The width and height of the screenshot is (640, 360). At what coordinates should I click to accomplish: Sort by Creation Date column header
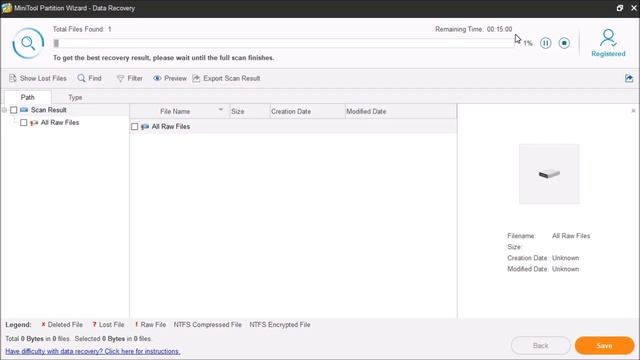[307, 111]
